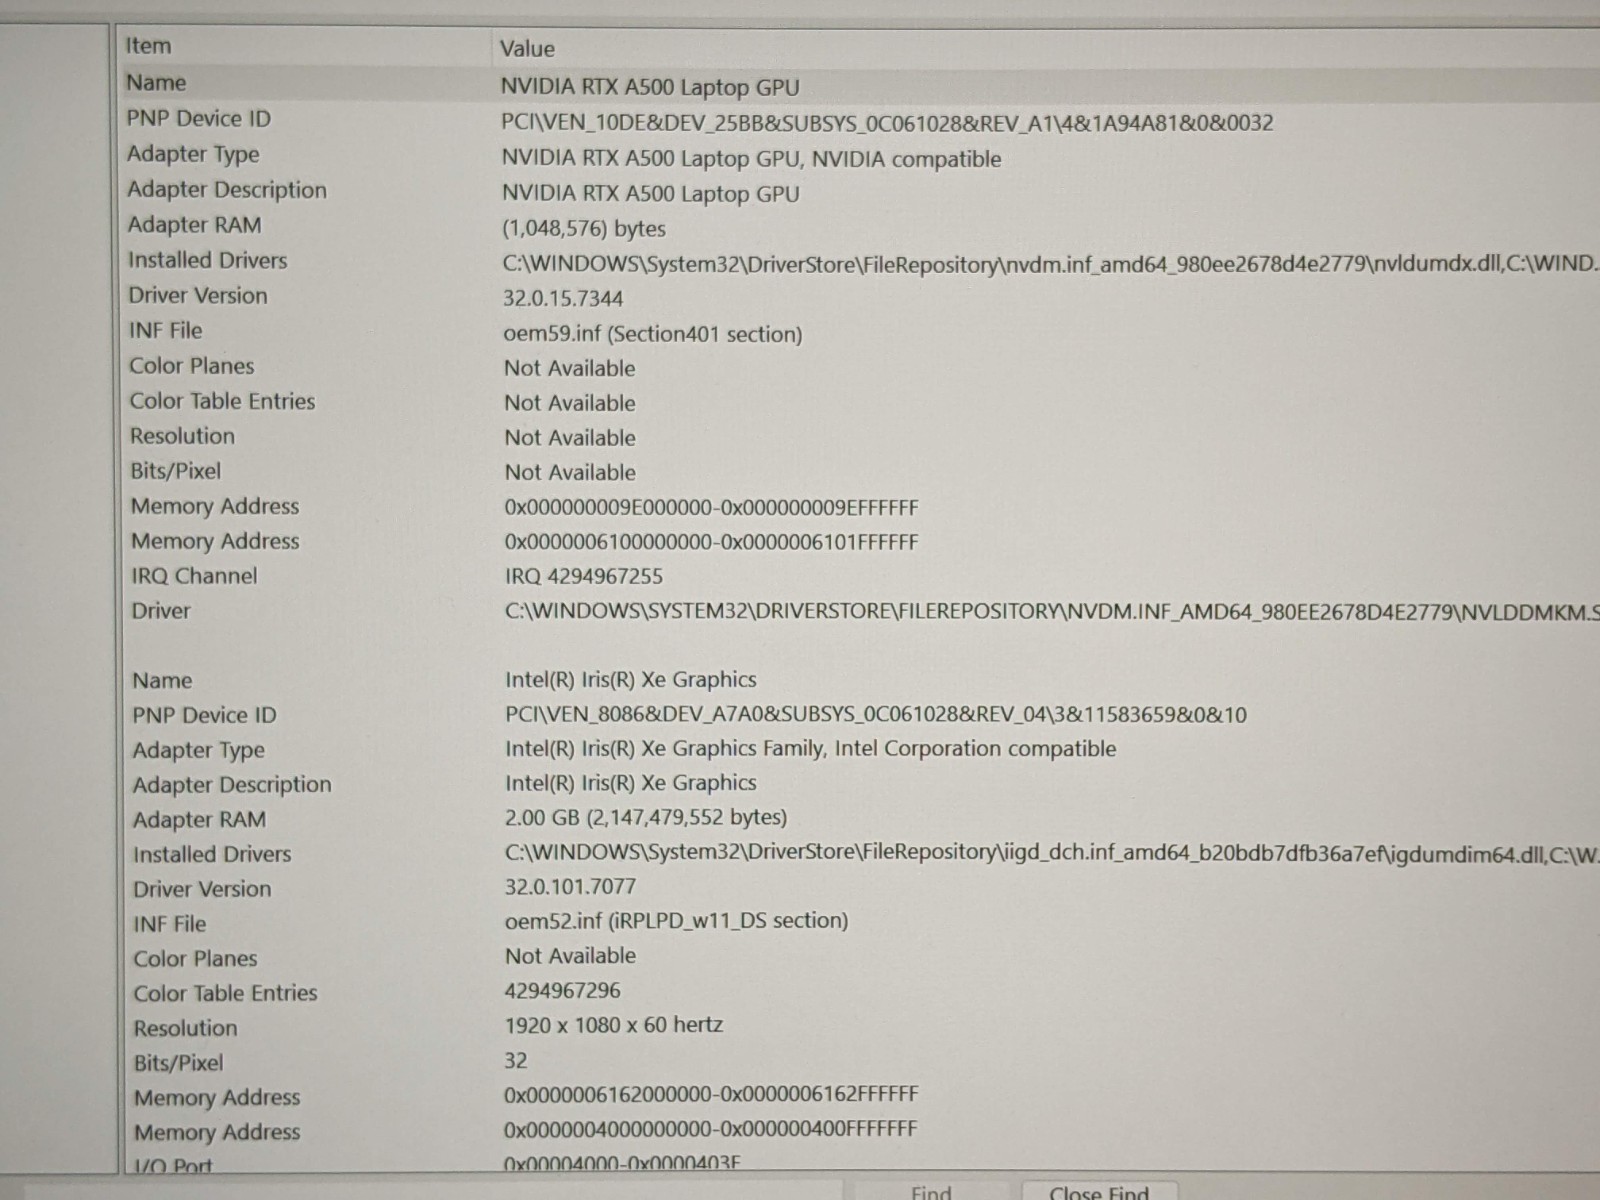Select the igdumdim64.dll installed drivers path
This screenshot has height=1200, width=1600.
[x=1052, y=853]
